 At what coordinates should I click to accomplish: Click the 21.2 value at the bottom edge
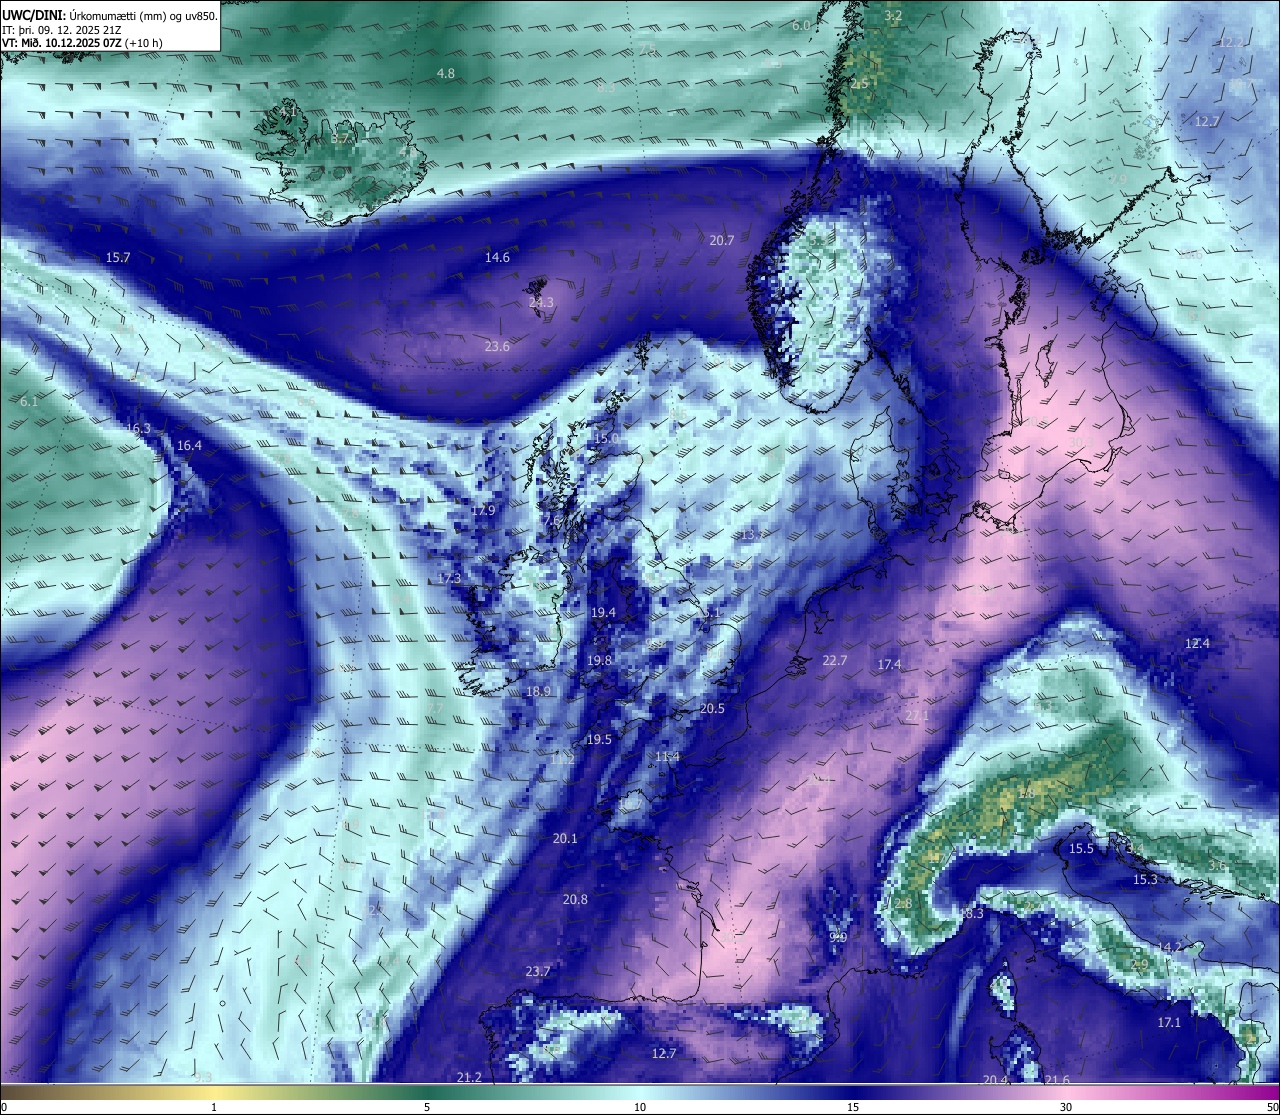click(469, 1078)
